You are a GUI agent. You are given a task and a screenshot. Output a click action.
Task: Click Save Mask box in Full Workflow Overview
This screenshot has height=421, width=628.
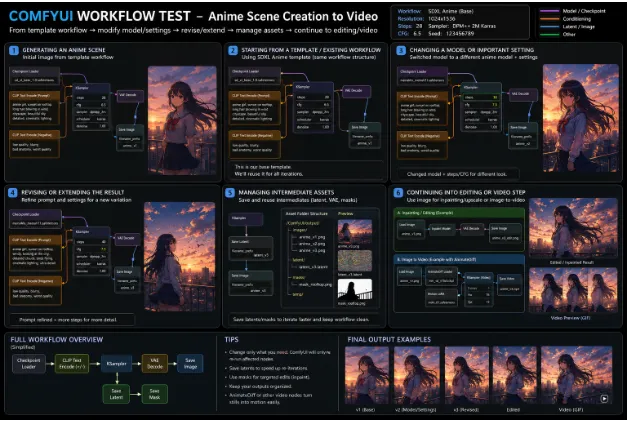[155, 394]
